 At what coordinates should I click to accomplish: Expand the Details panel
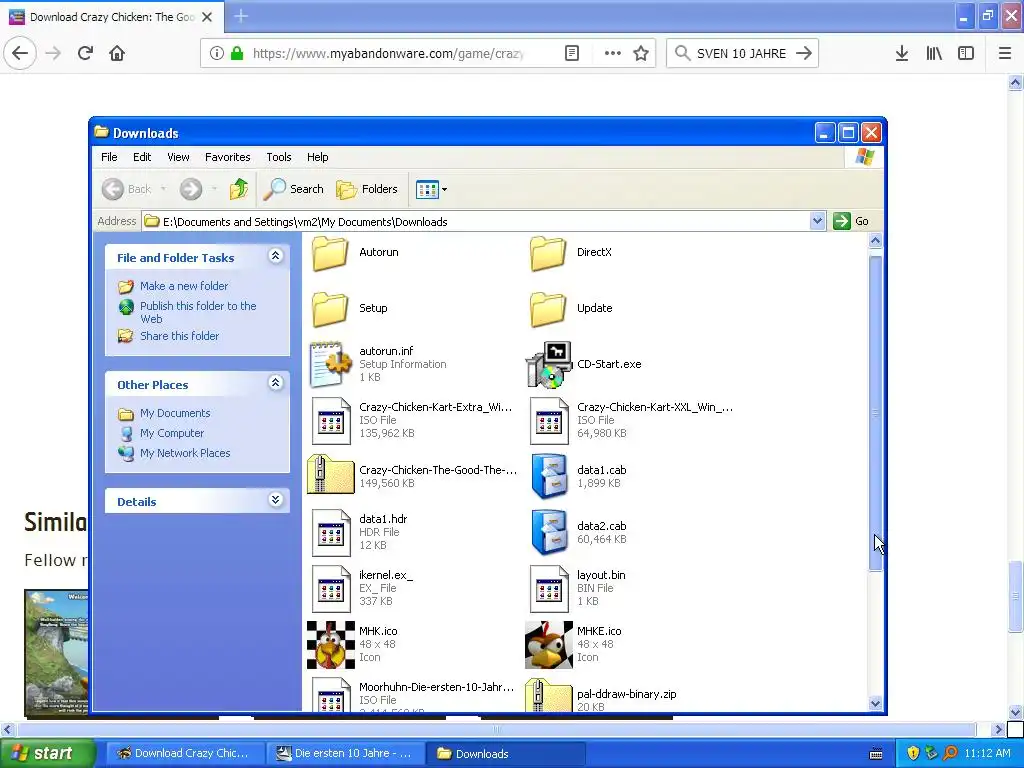(x=276, y=500)
